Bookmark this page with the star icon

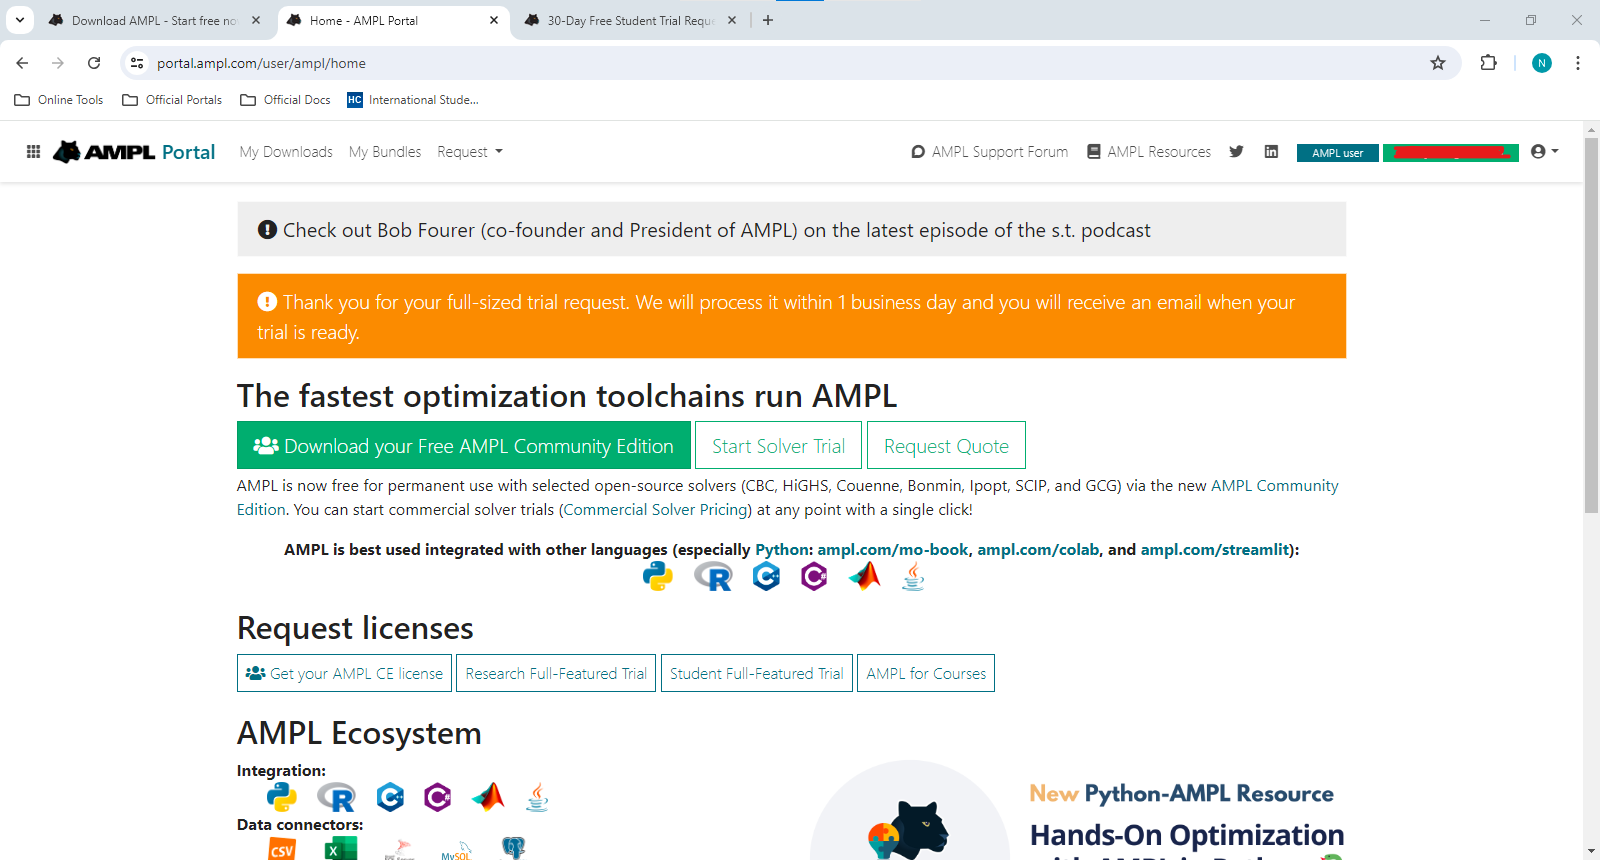click(x=1438, y=63)
